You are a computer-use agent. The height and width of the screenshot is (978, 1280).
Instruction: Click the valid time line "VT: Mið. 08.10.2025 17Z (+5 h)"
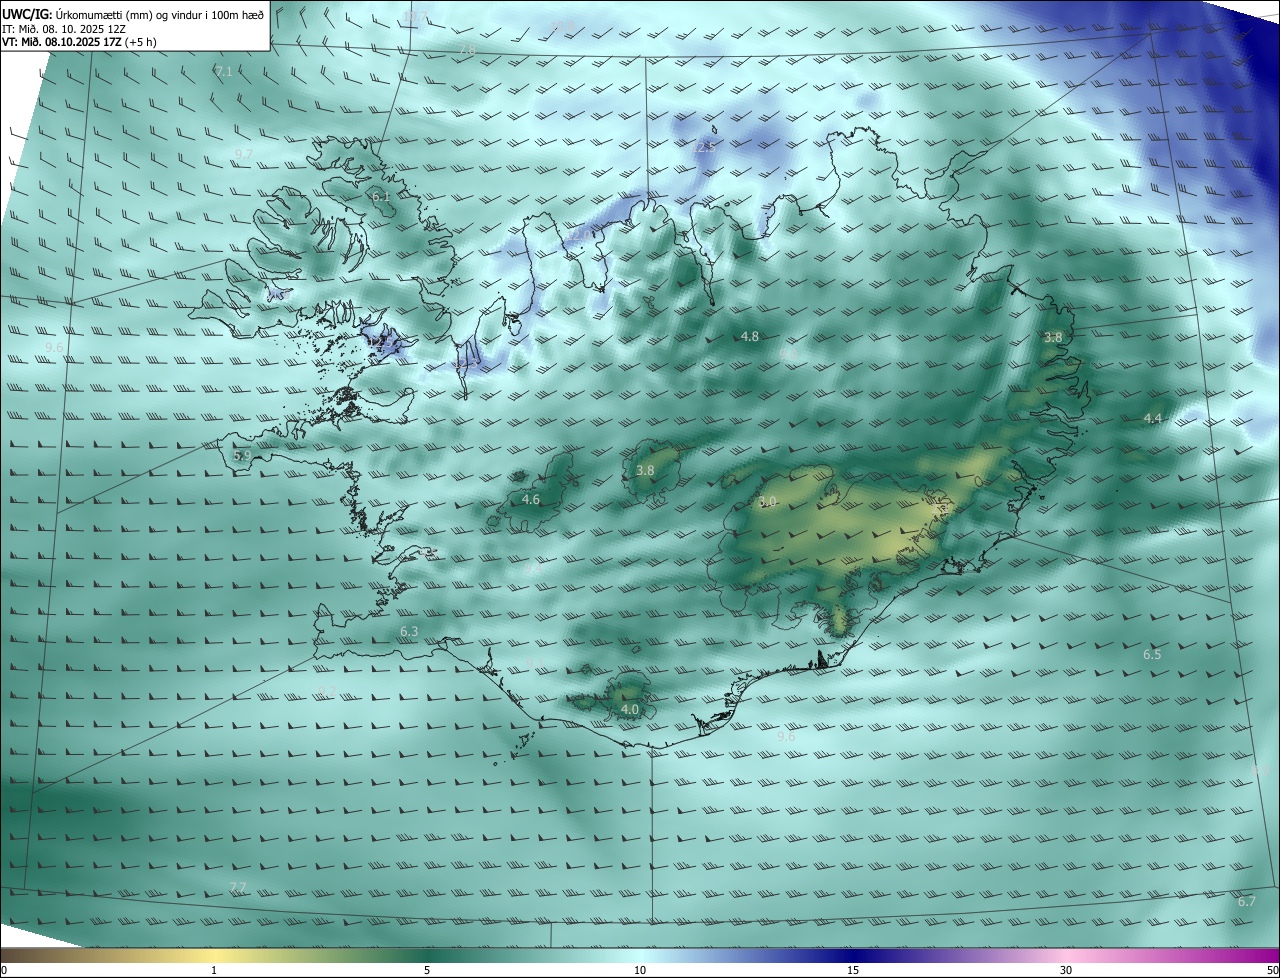(x=79, y=42)
